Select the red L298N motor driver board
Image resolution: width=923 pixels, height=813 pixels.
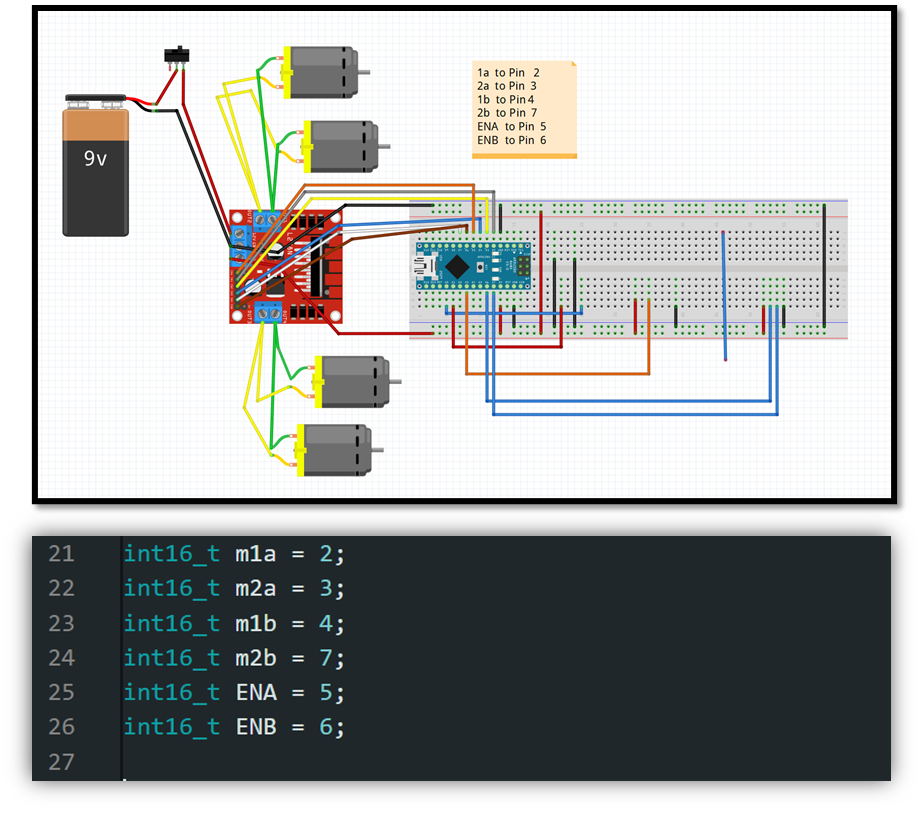click(285, 267)
